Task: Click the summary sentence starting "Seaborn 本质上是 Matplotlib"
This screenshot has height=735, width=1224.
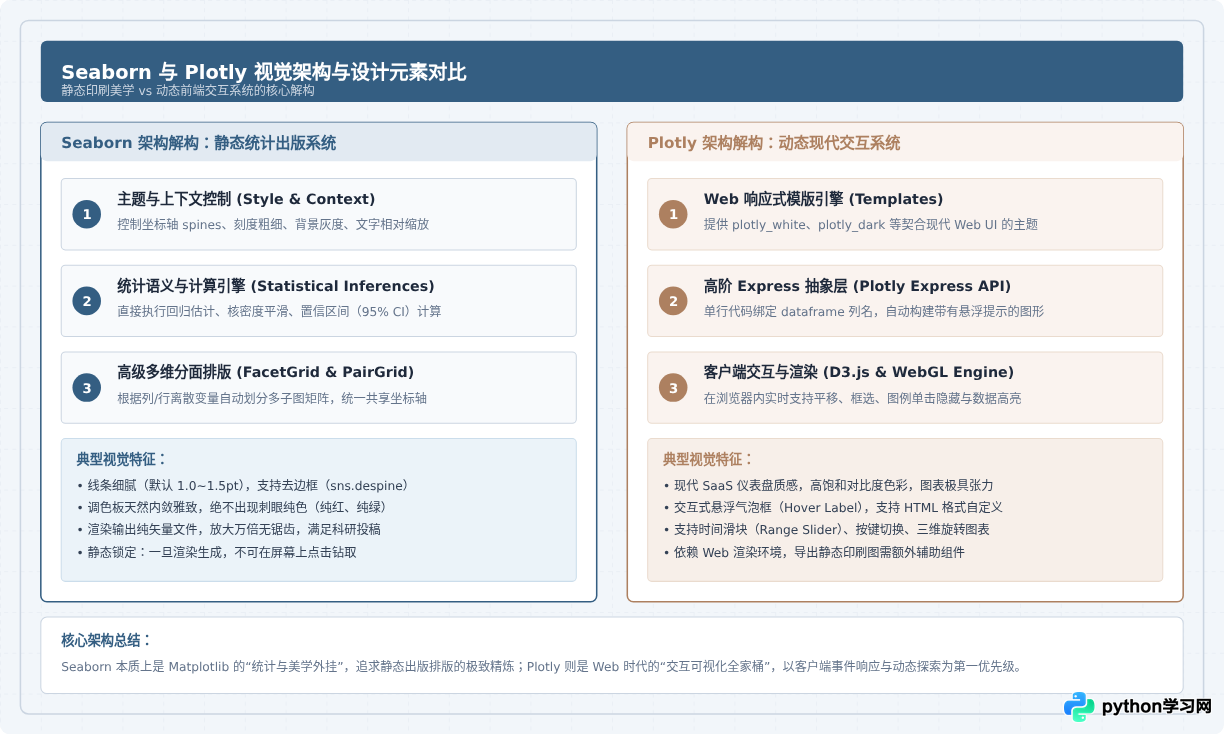Action: click(541, 666)
